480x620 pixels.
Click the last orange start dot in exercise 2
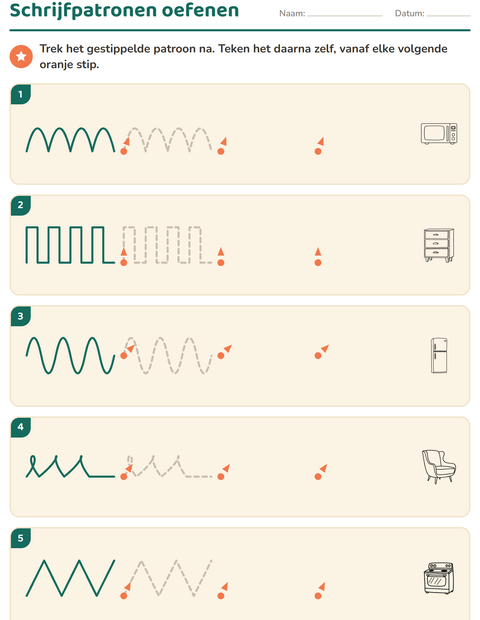[318, 262]
